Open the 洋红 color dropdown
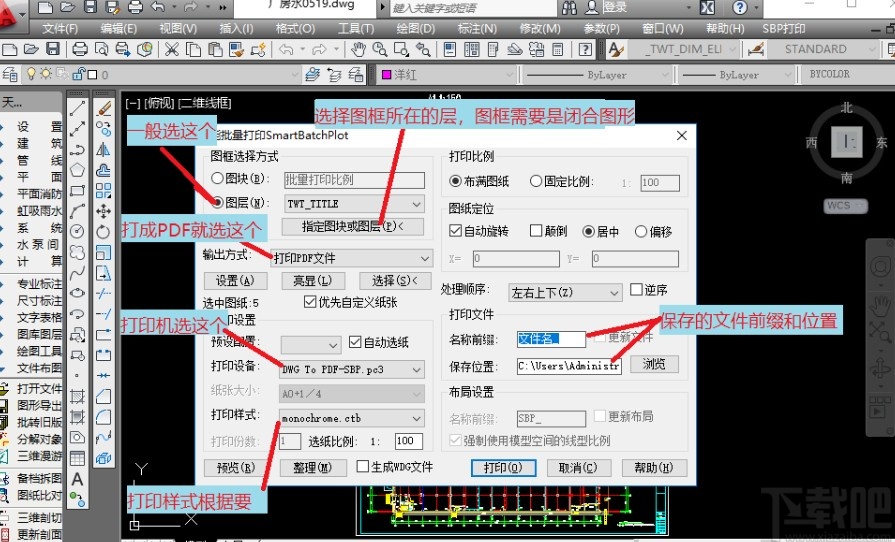895x542 pixels. coord(447,74)
